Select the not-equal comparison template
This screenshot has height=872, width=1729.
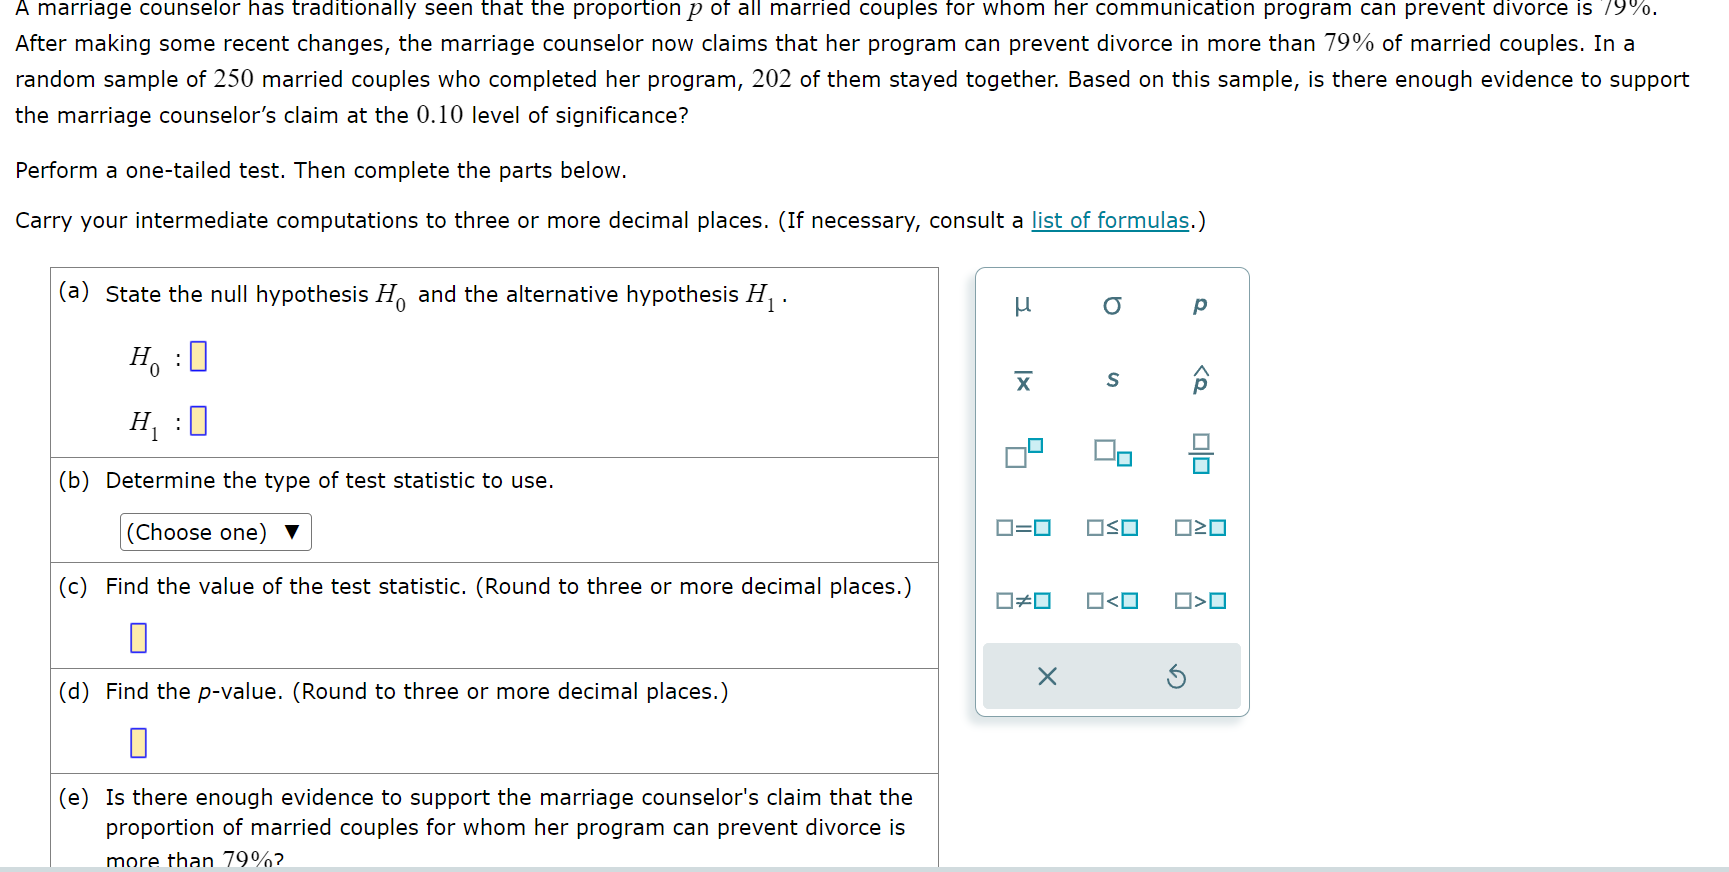coord(1022,600)
